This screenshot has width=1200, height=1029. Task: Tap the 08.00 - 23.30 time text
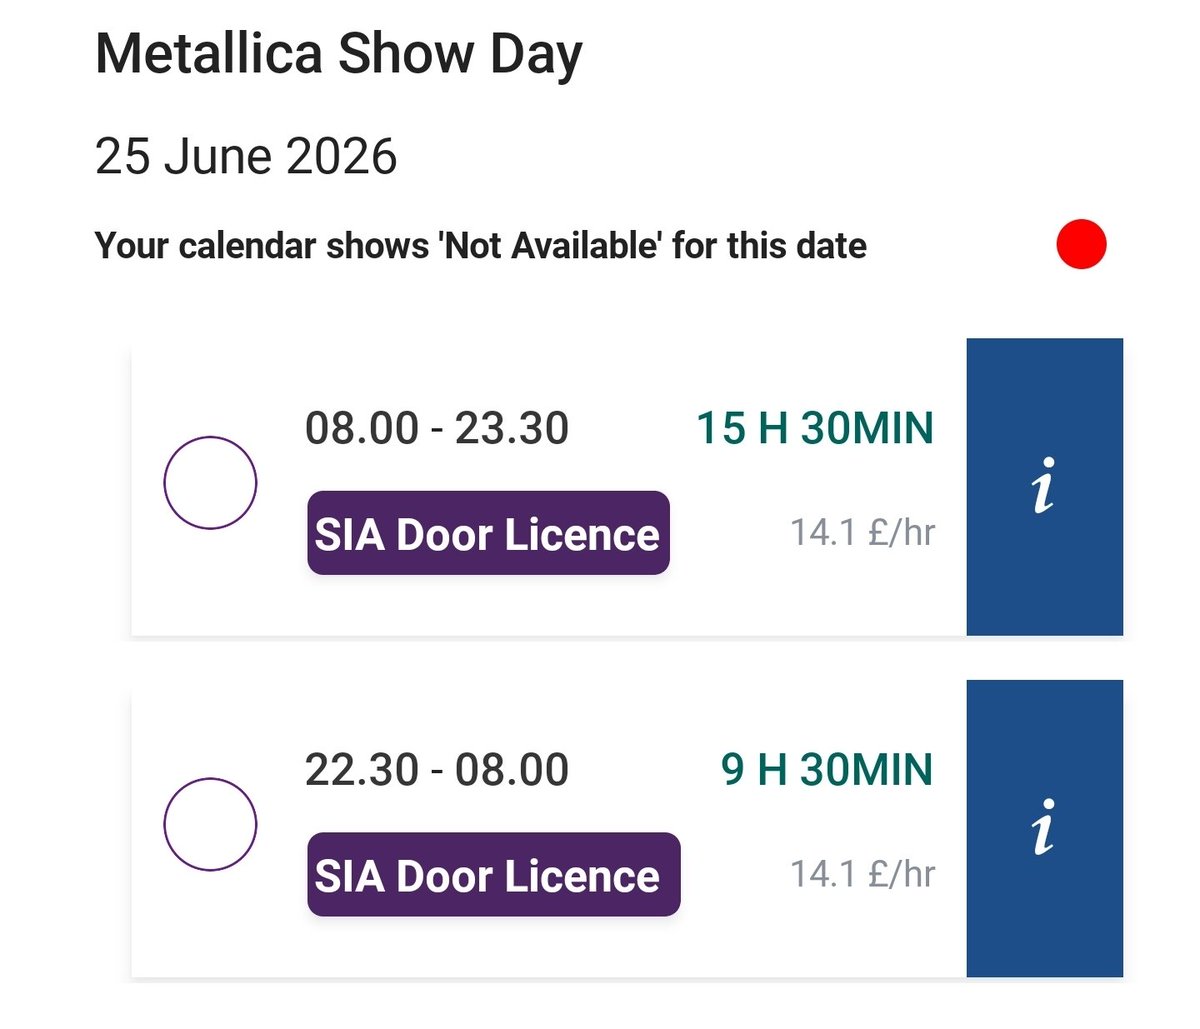pyautogui.click(x=437, y=428)
